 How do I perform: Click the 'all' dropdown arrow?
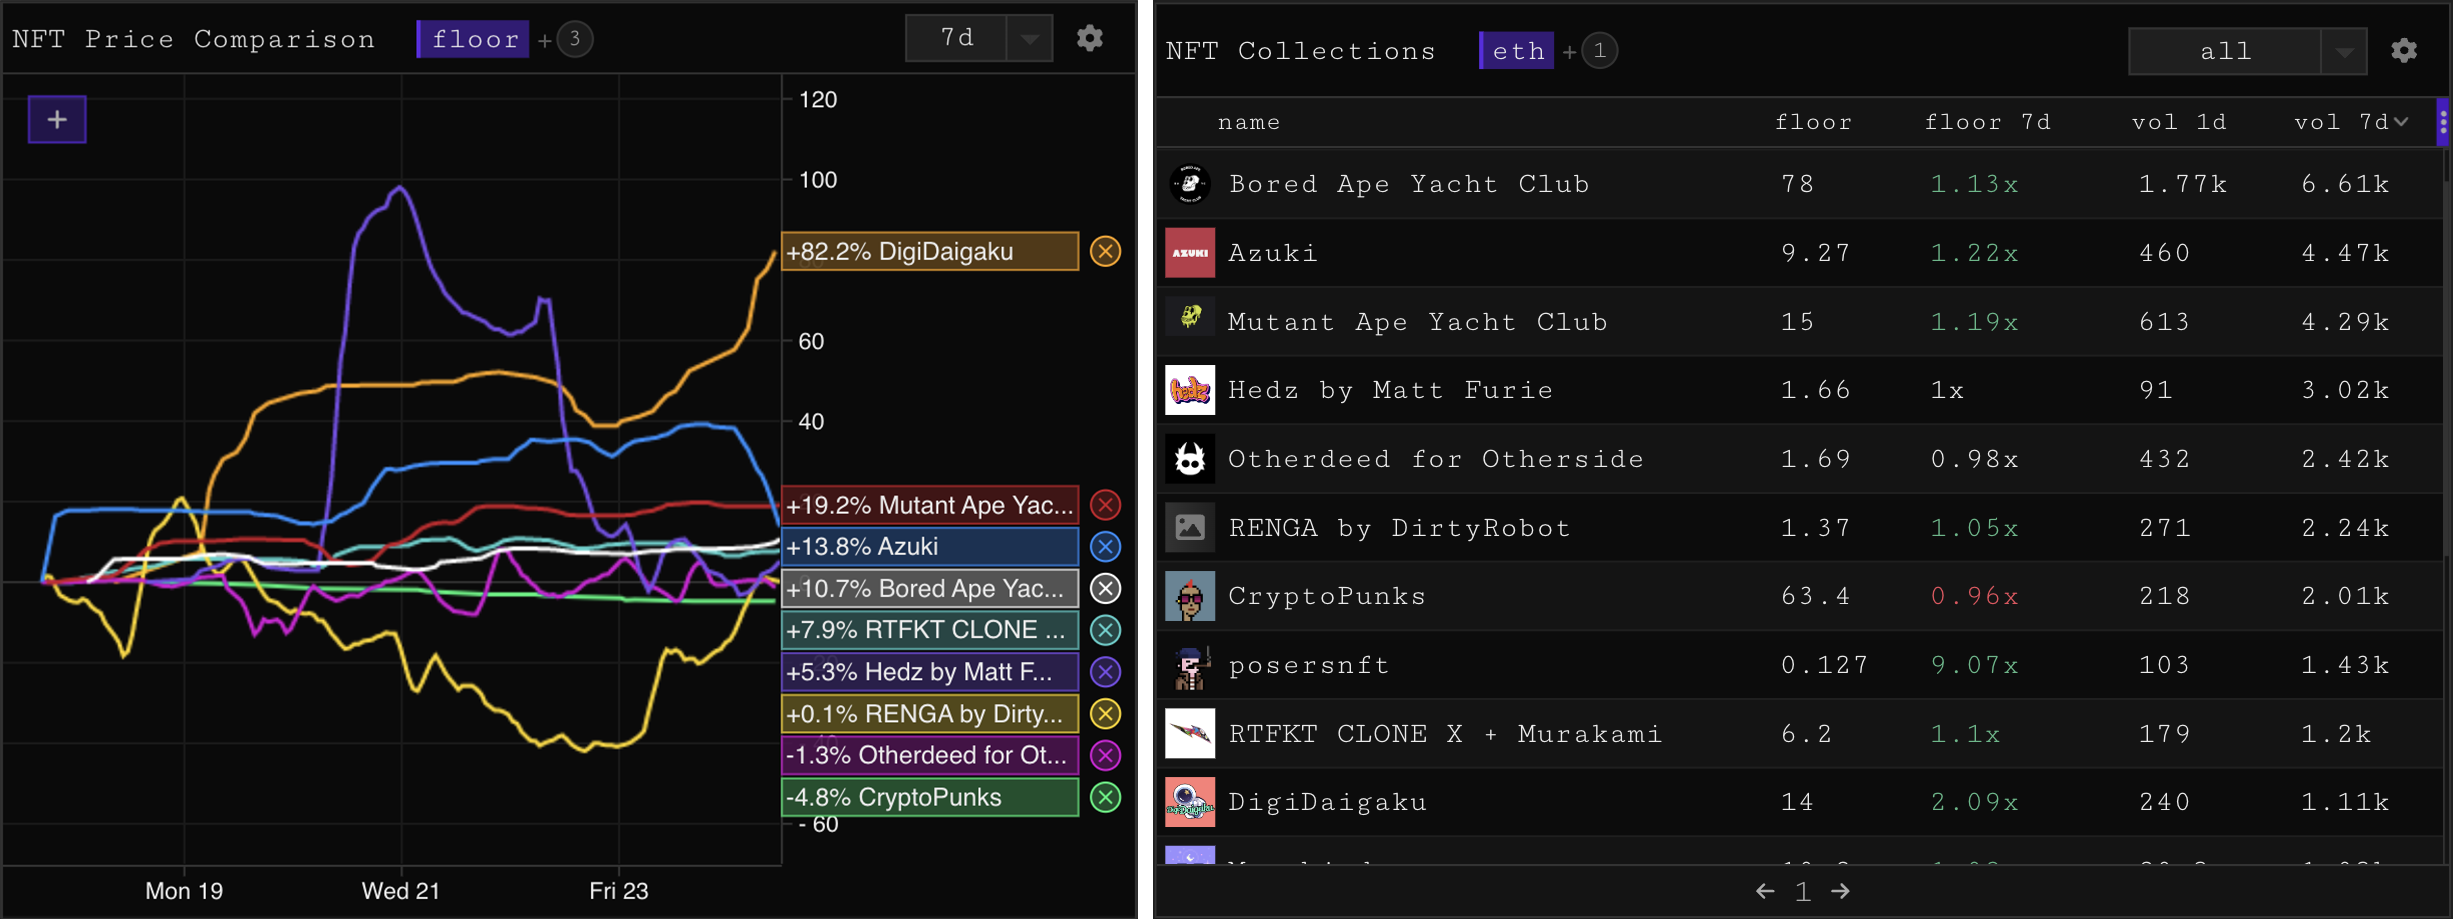2344,52
